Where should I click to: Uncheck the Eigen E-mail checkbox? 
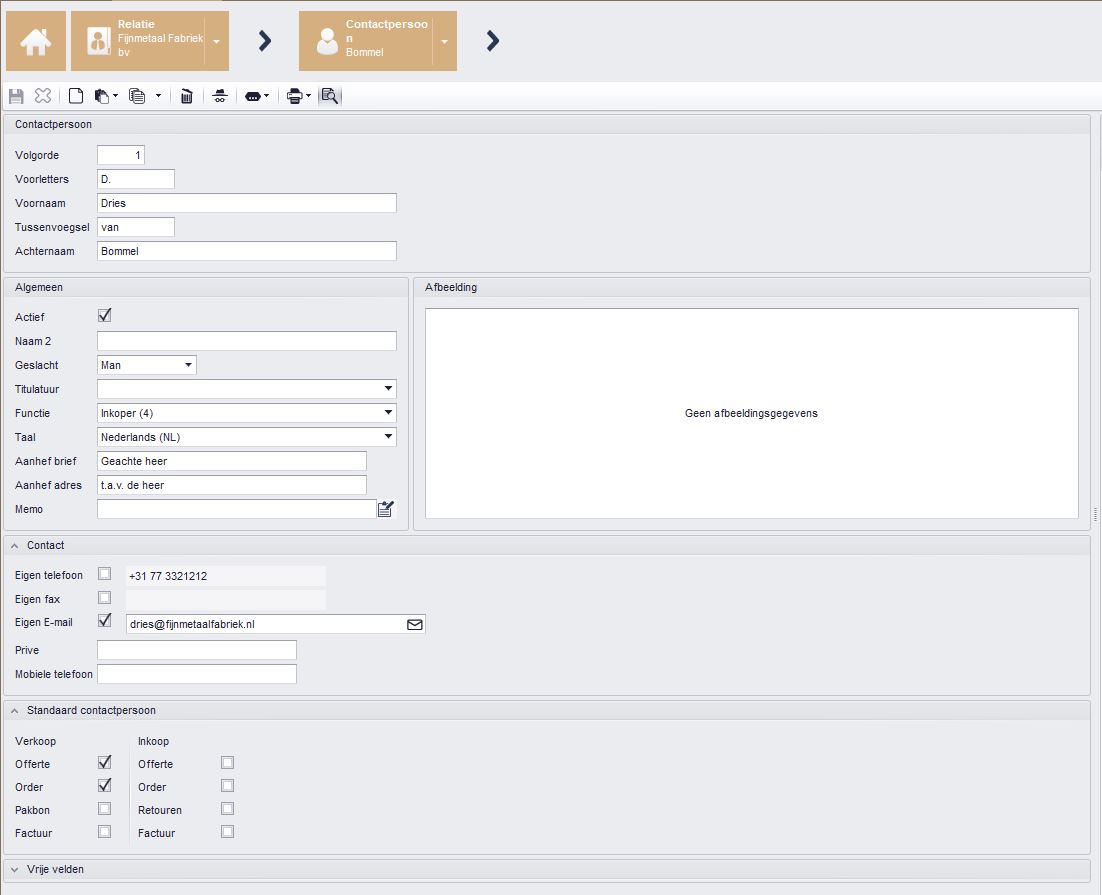point(105,621)
